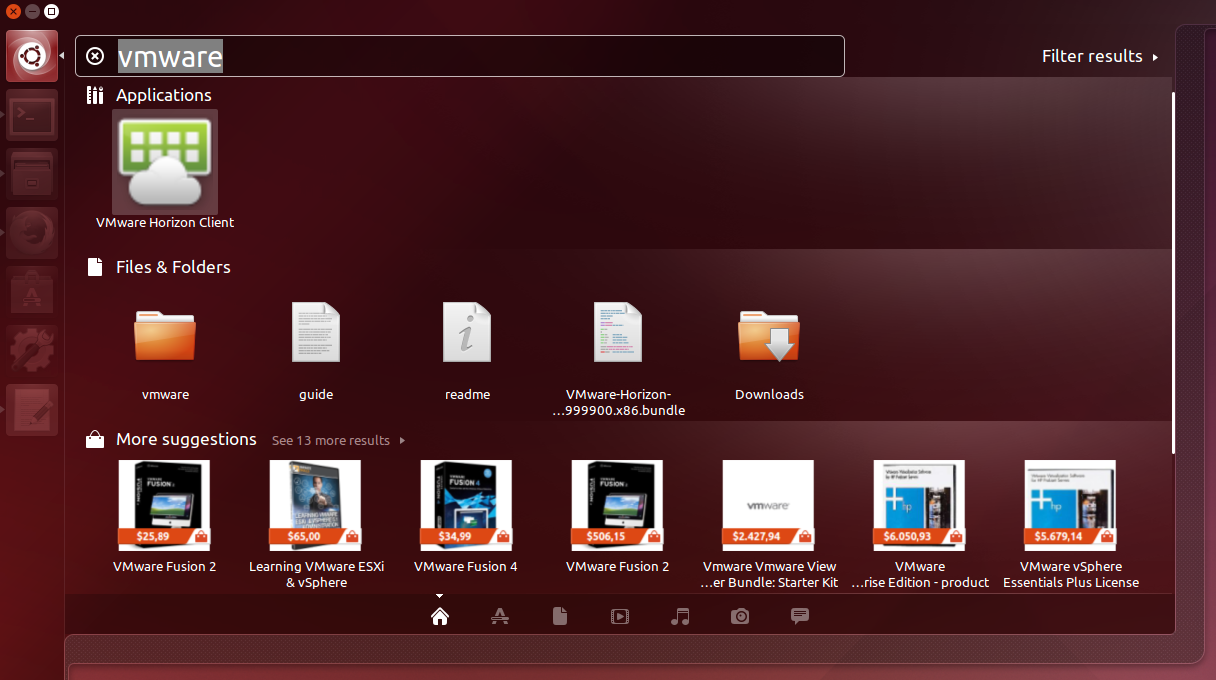The height and width of the screenshot is (680, 1216).
Task: Collapse the Files & Folders header
Action: coord(158,267)
